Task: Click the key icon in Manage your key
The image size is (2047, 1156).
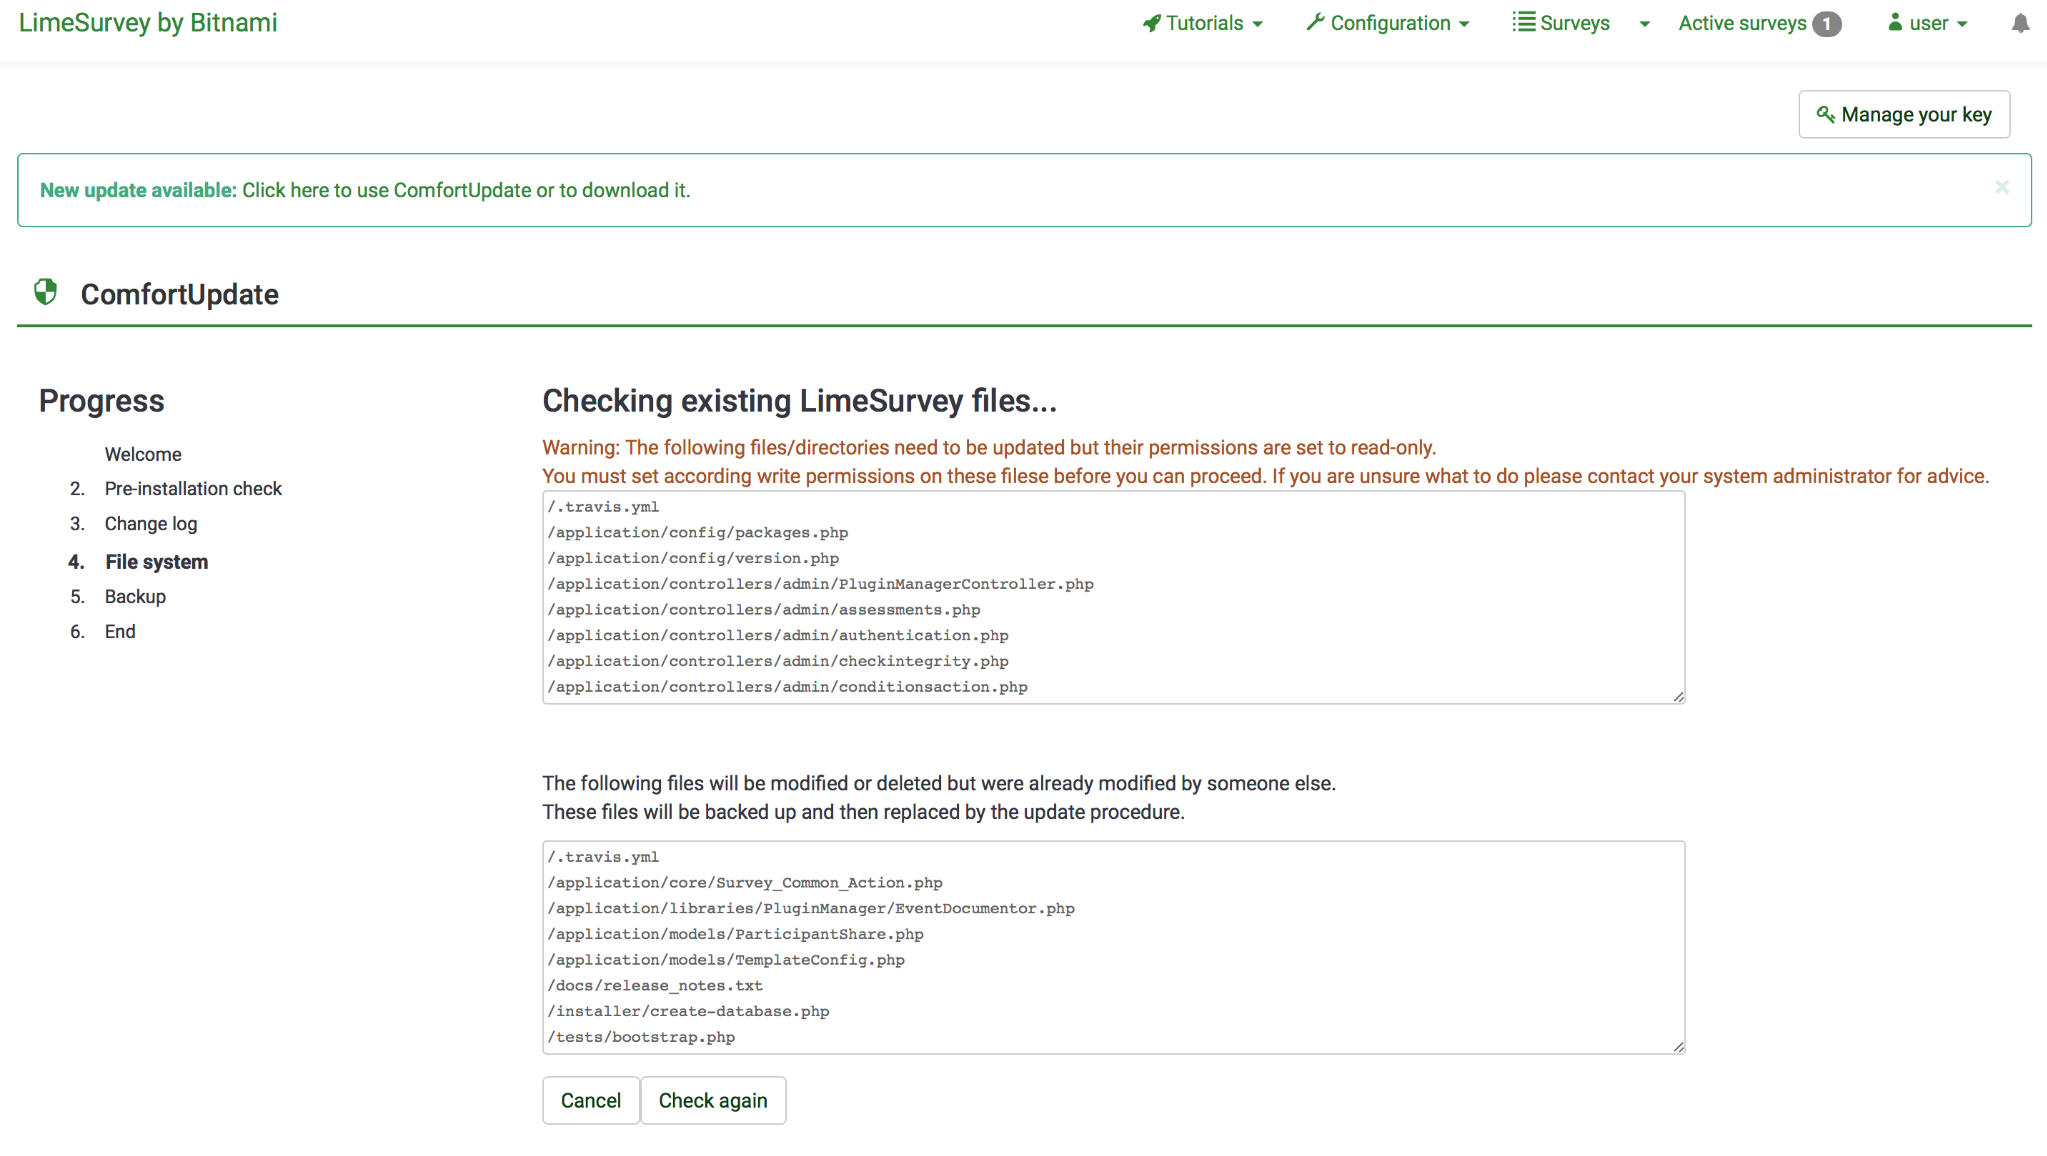Action: [x=1825, y=115]
